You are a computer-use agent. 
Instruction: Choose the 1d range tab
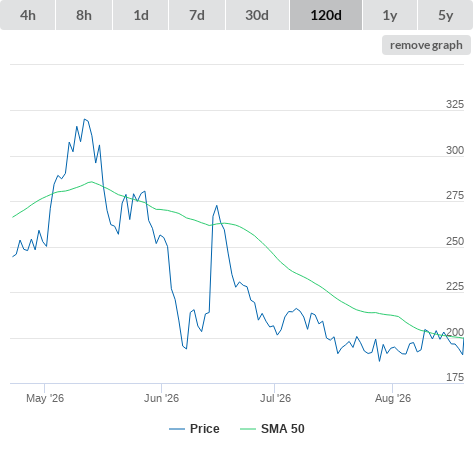coord(141,15)
